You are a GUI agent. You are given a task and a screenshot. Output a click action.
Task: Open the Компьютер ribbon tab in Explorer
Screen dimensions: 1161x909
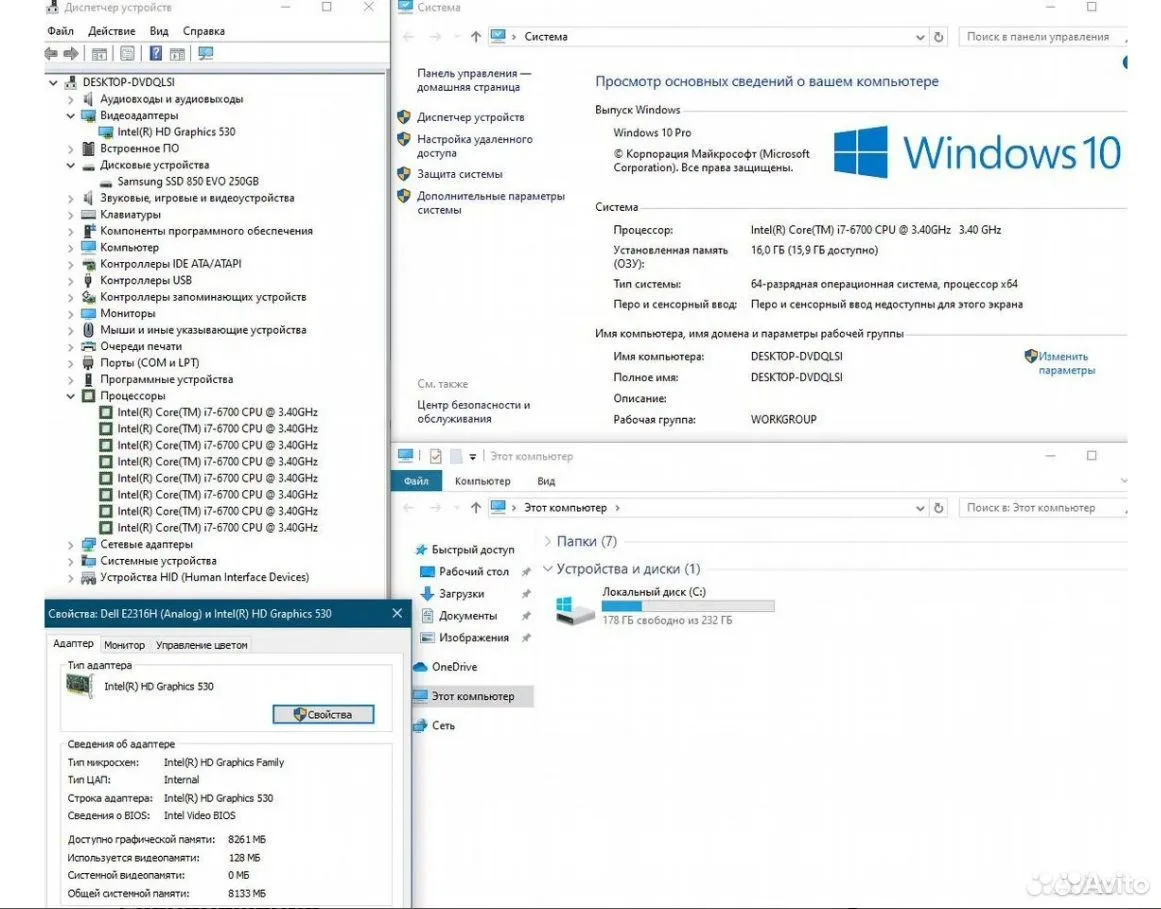click(x=483, y=481)
